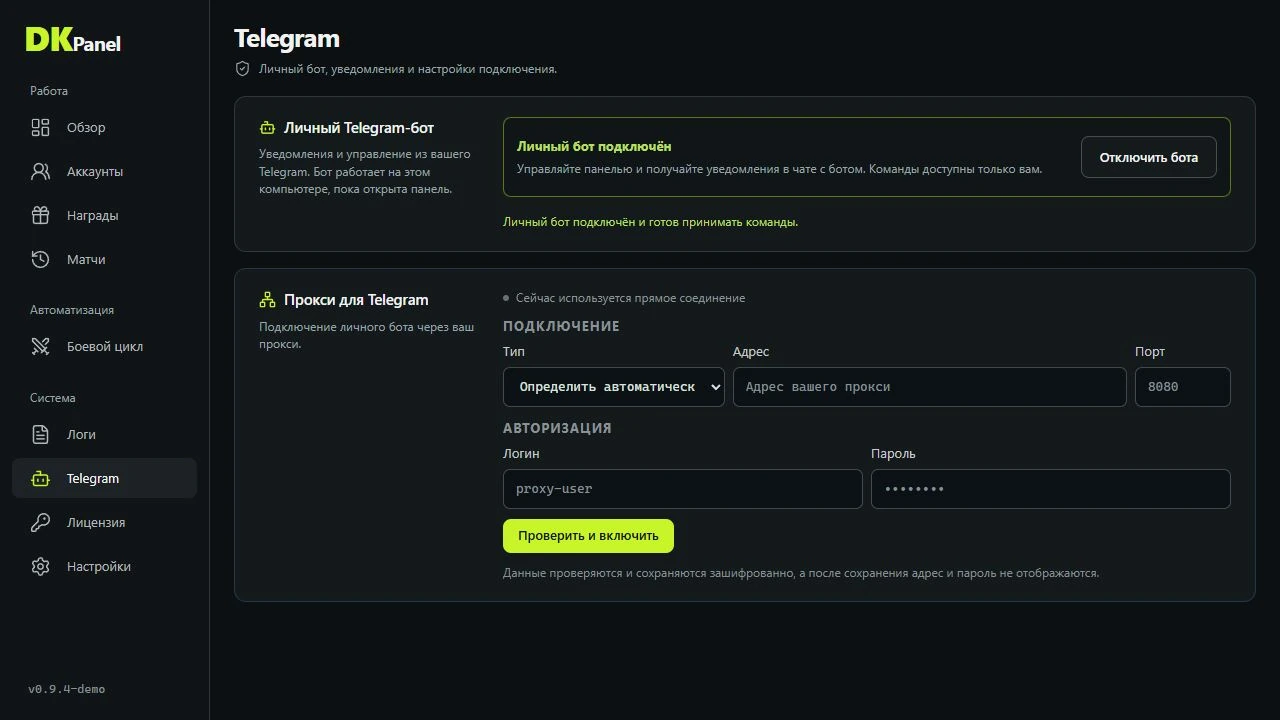Click the Лицензия key icon
The height and width of the screenshot is (720, 1280).
(x=40, y=522)
